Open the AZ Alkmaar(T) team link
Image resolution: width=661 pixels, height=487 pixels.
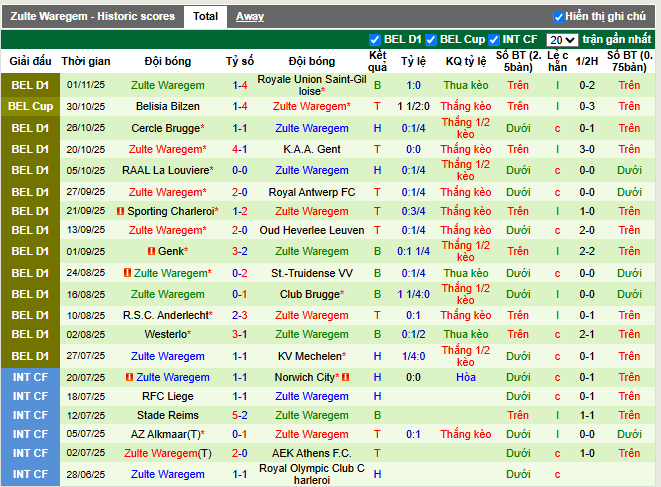(x=166, y=434)
